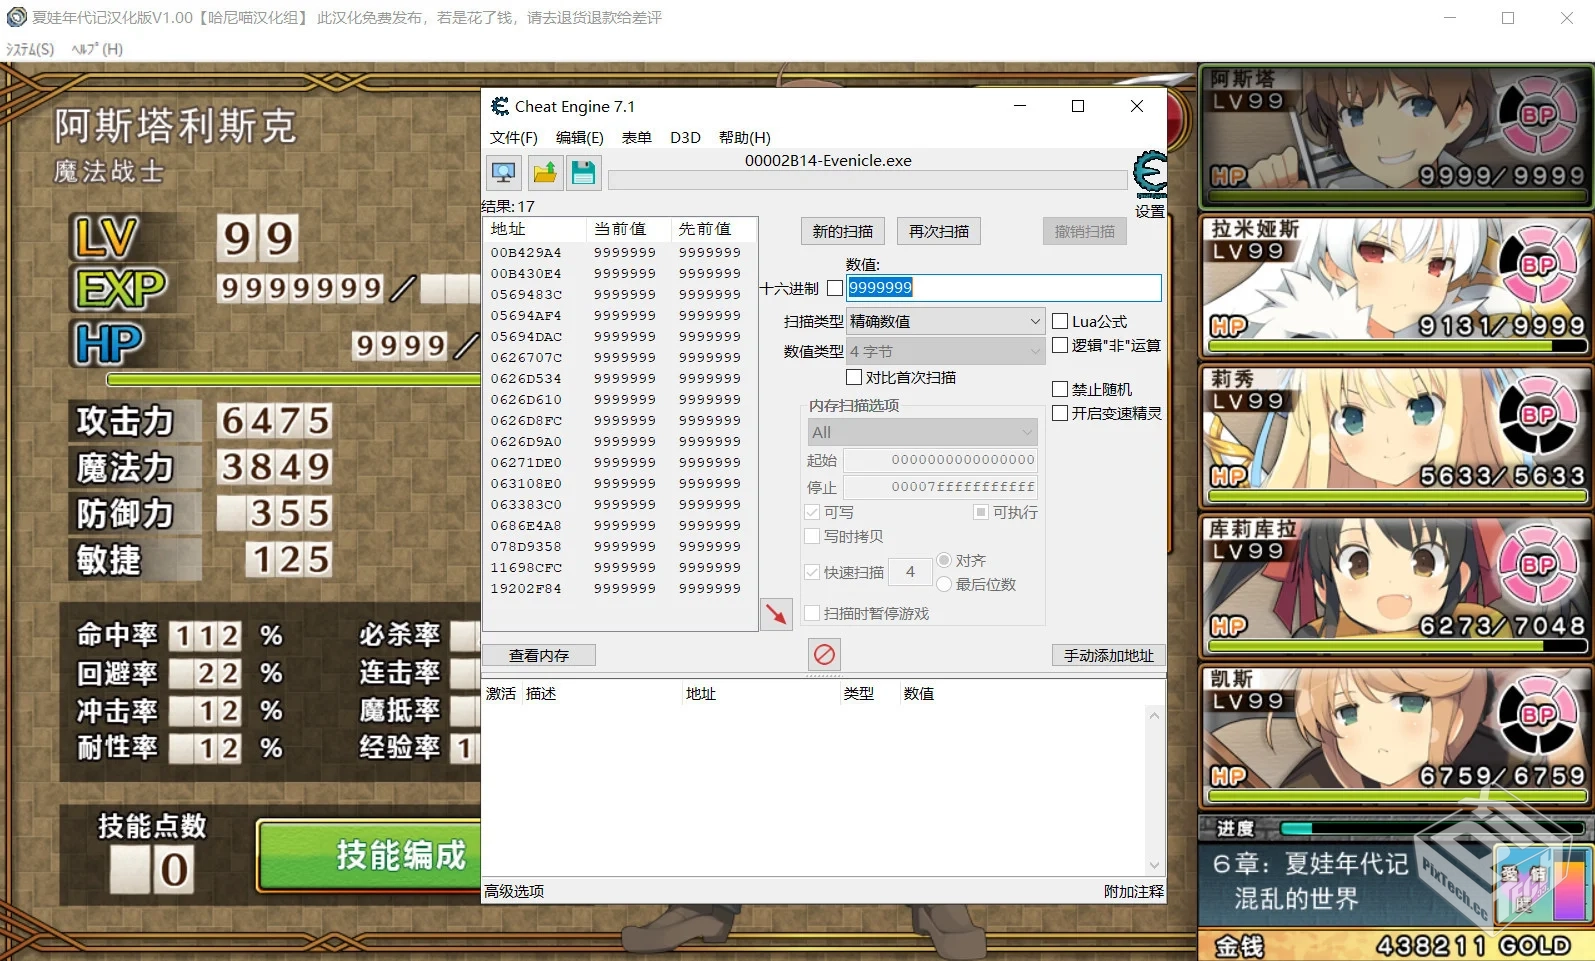Click 拉米娅斯 HP bar

pyautogui.click(x=1397, y=346)
